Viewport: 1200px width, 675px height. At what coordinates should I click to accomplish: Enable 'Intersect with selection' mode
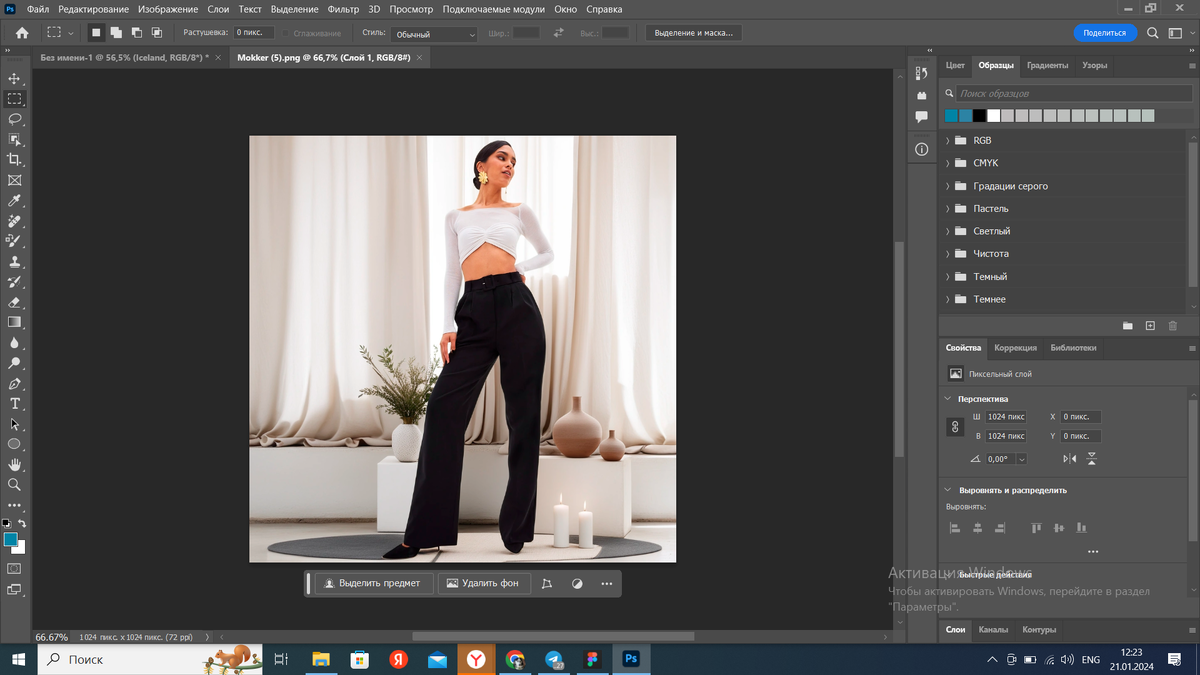[157, 33]
